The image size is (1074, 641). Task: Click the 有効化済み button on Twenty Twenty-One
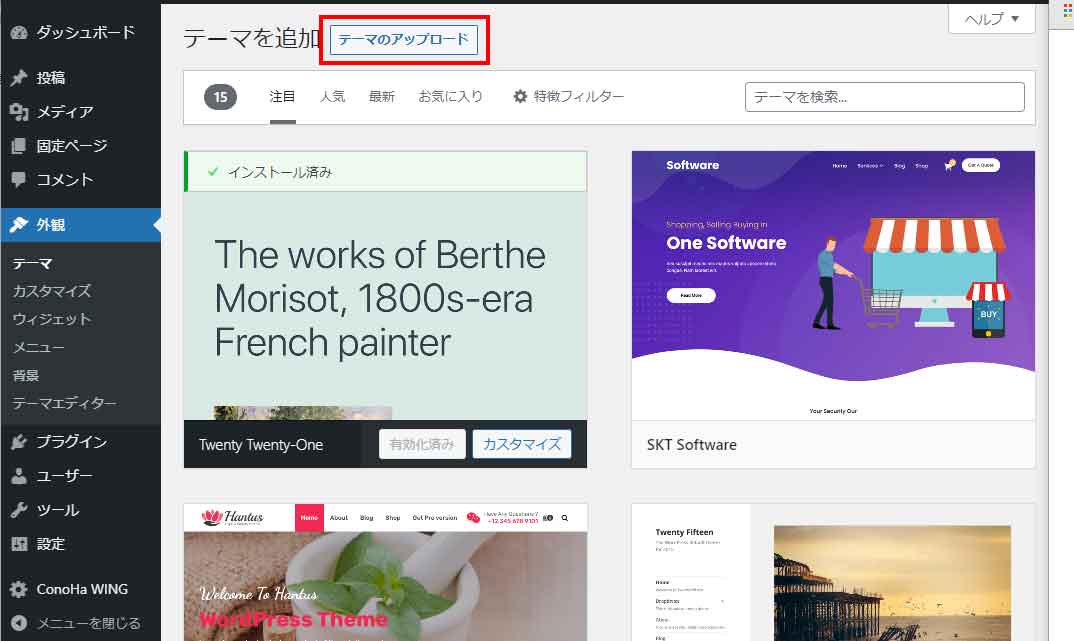[422, 444]
